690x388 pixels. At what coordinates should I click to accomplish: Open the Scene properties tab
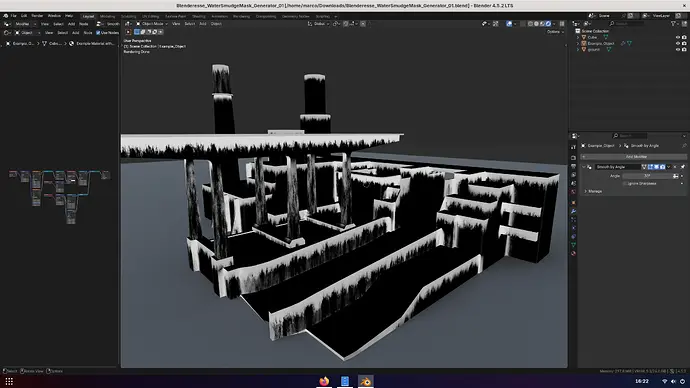[573, 183]
